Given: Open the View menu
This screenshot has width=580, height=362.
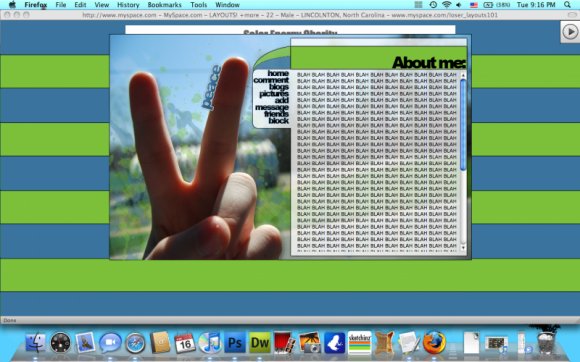Looking at the screenshot, I should pos(102,5).
